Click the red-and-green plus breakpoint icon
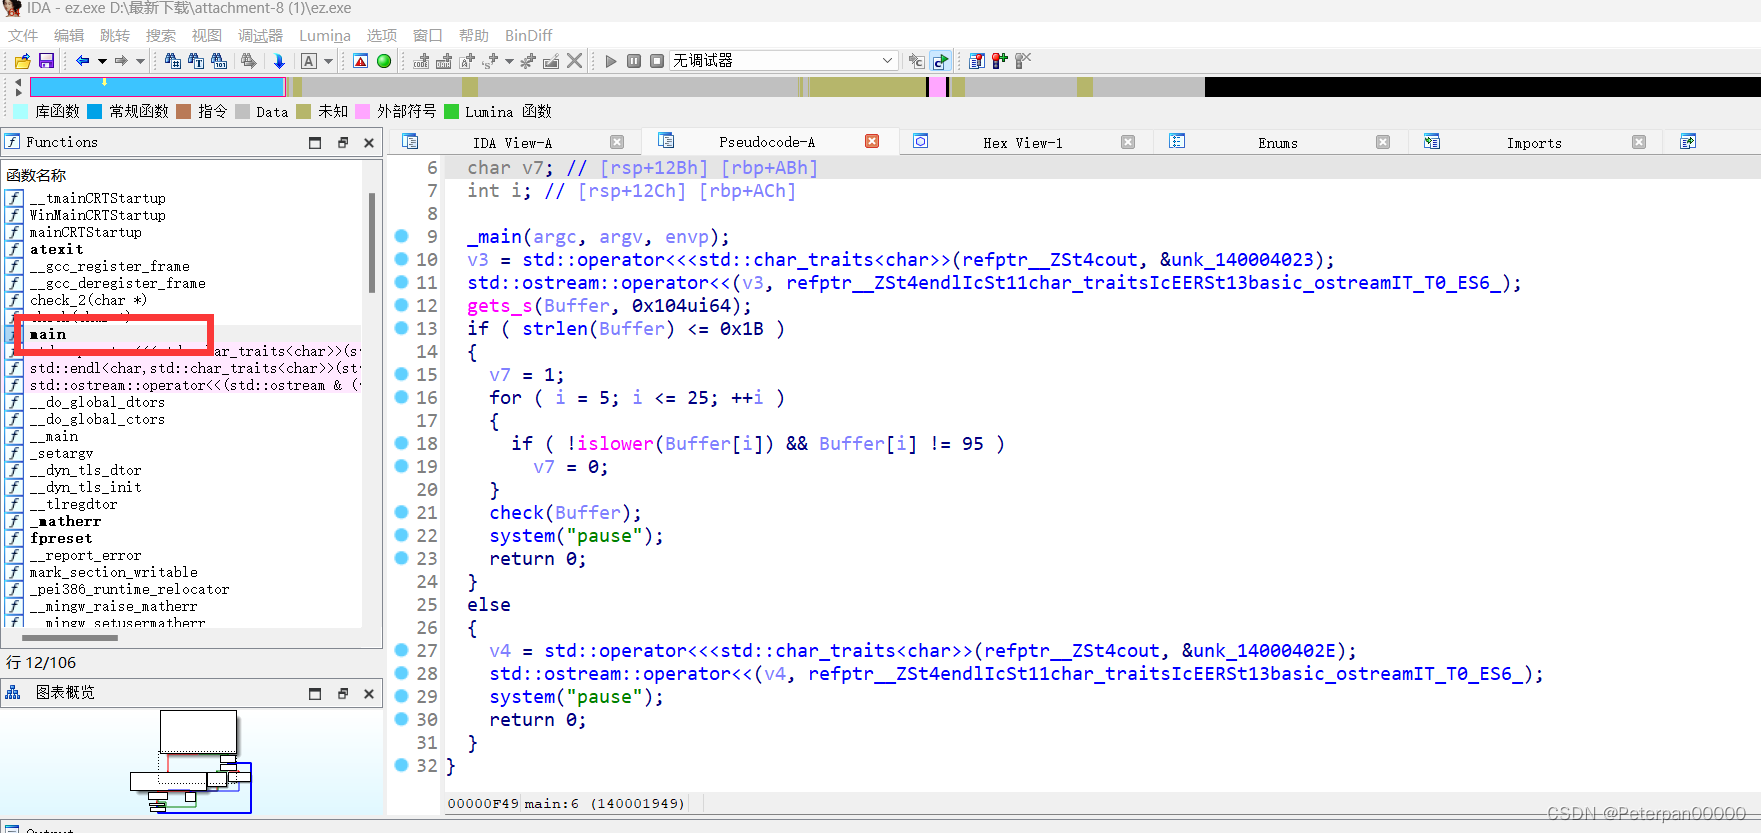This screenshot has width=1761, height=833. [x=999, y=61]
